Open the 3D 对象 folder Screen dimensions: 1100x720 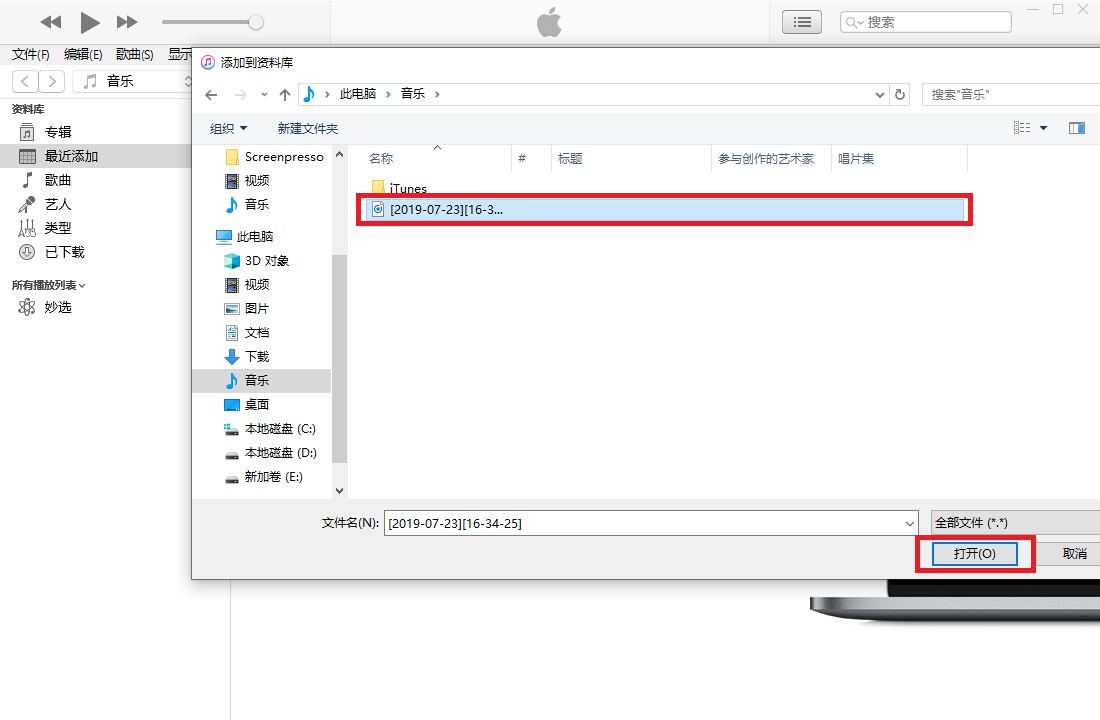coord(266,261)
